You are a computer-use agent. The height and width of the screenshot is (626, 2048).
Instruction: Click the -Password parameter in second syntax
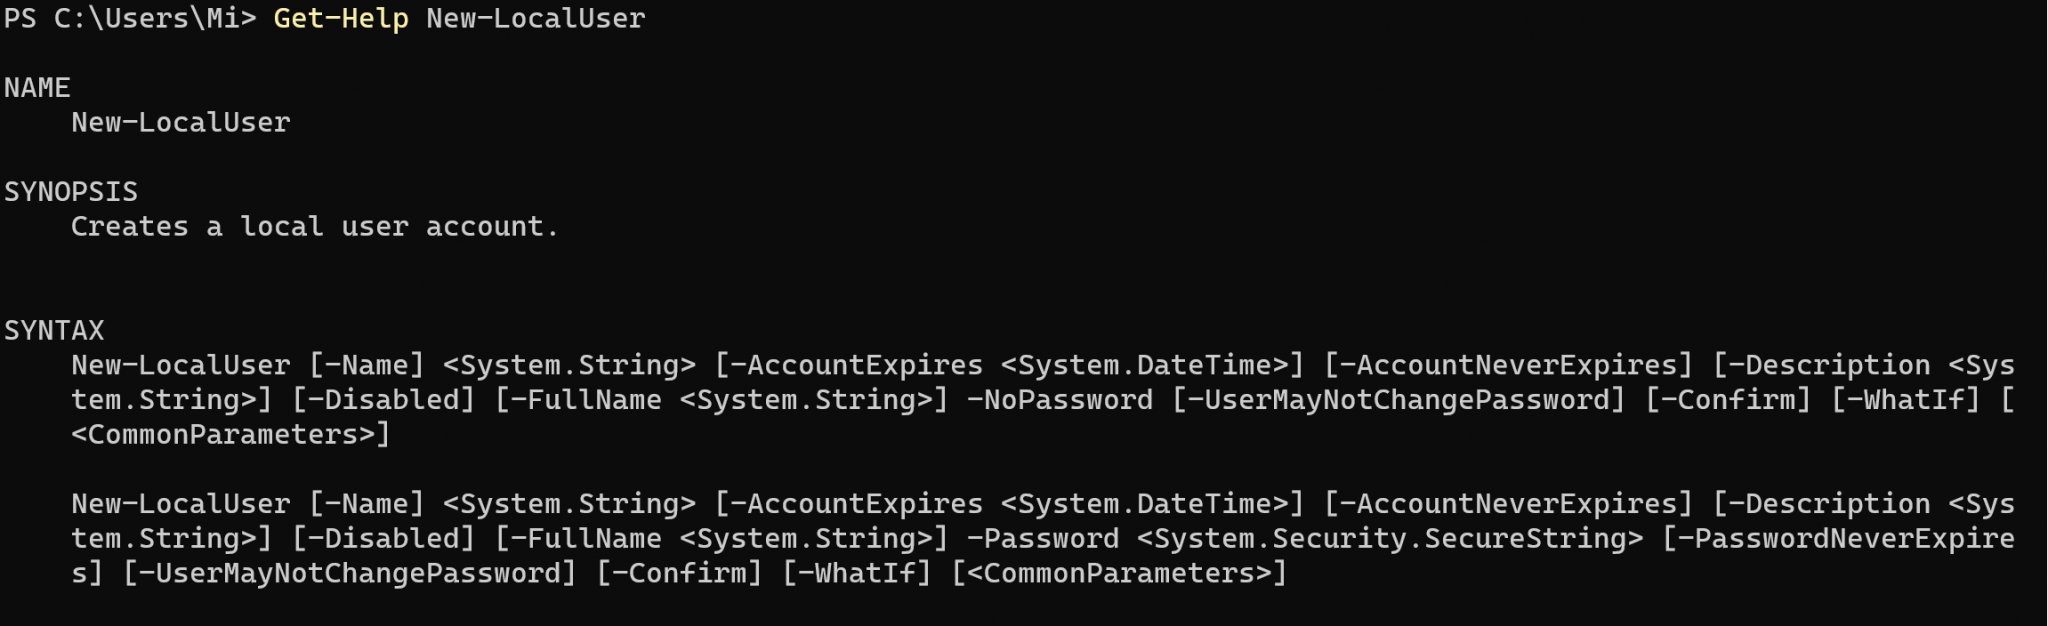click(x=1042, y=539)
